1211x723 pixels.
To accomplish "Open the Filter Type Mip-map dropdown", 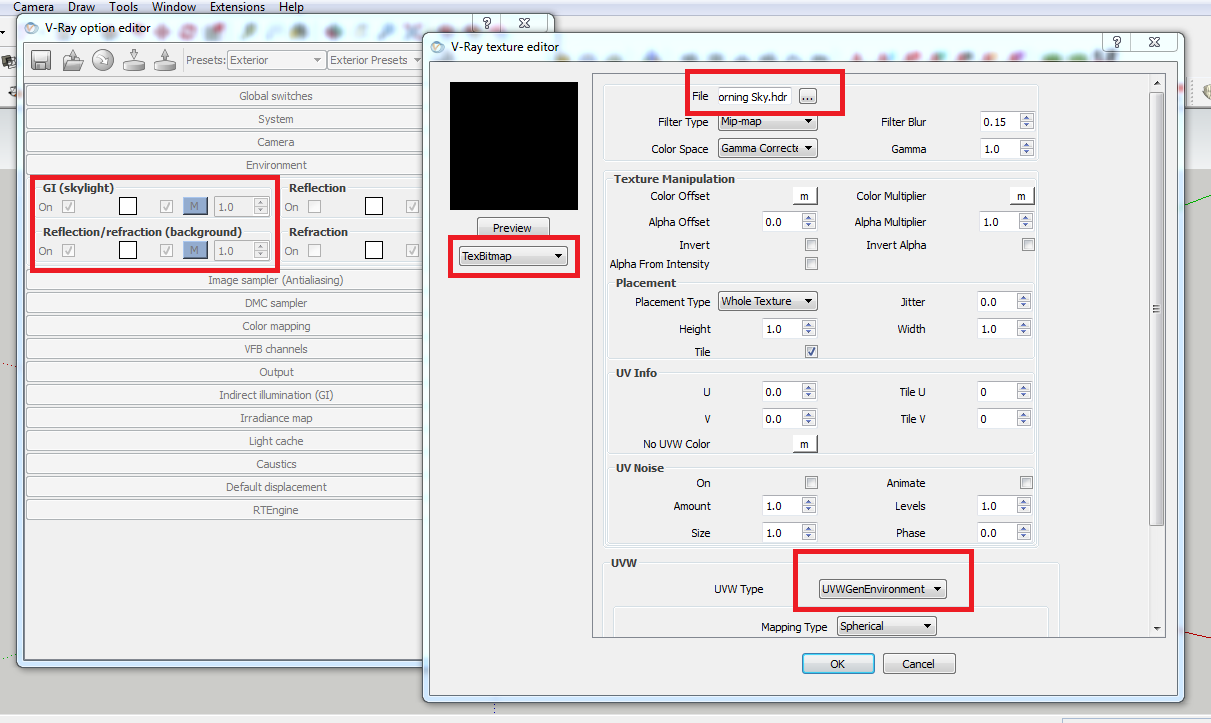I will [767, 122].
